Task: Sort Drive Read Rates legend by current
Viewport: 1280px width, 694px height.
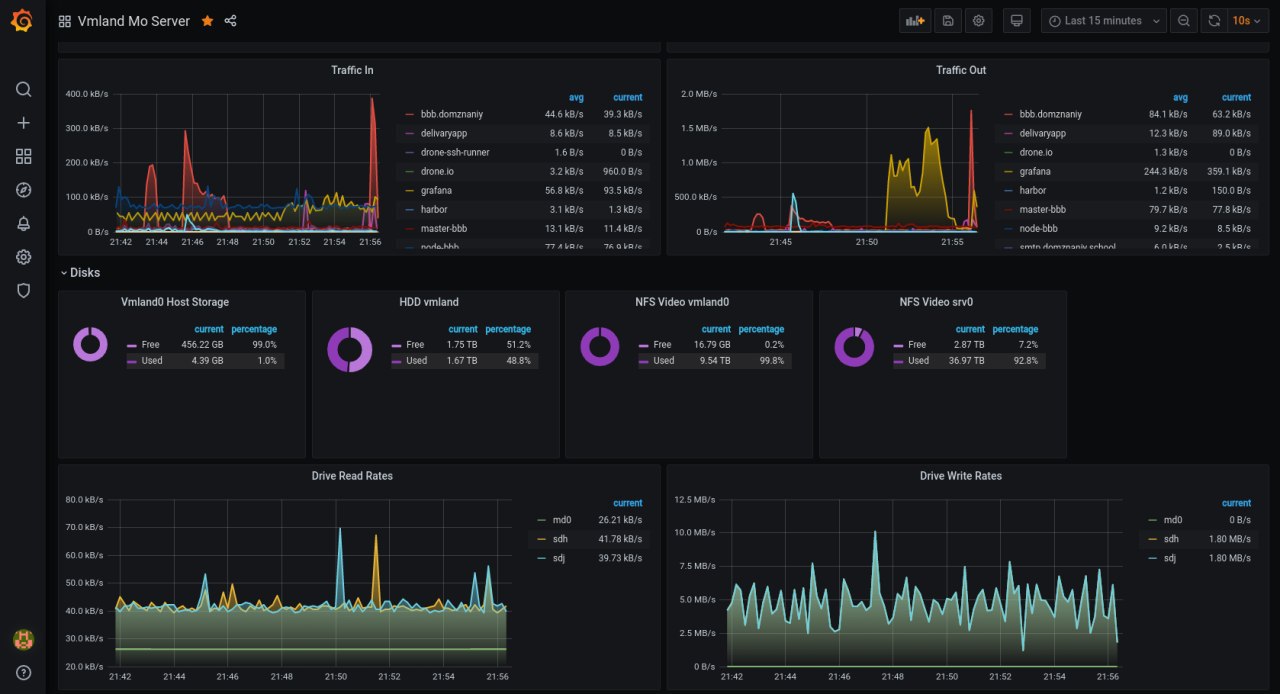Action: click(x=628, y=503)
